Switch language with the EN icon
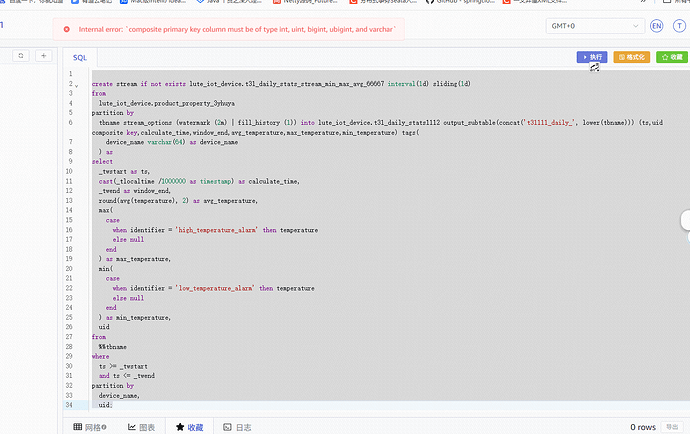This screenshot has height=434, width=690. tap(656, 26)
